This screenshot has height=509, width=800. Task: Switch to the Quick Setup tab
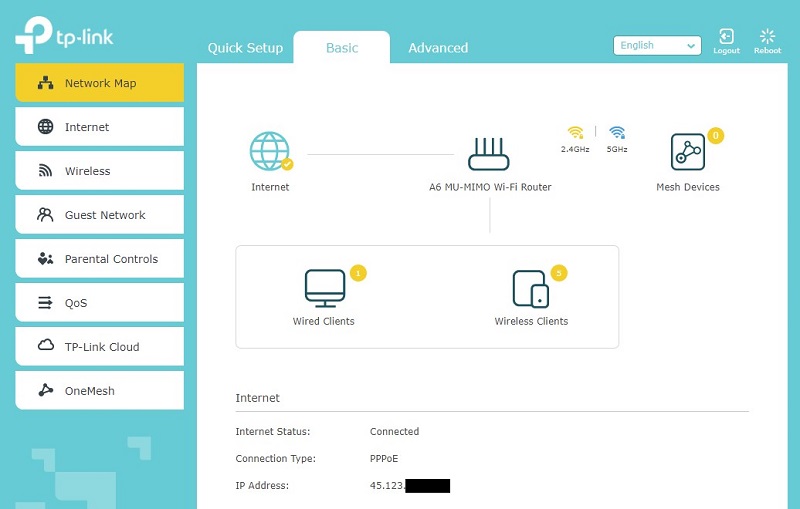tap(245, 48)
